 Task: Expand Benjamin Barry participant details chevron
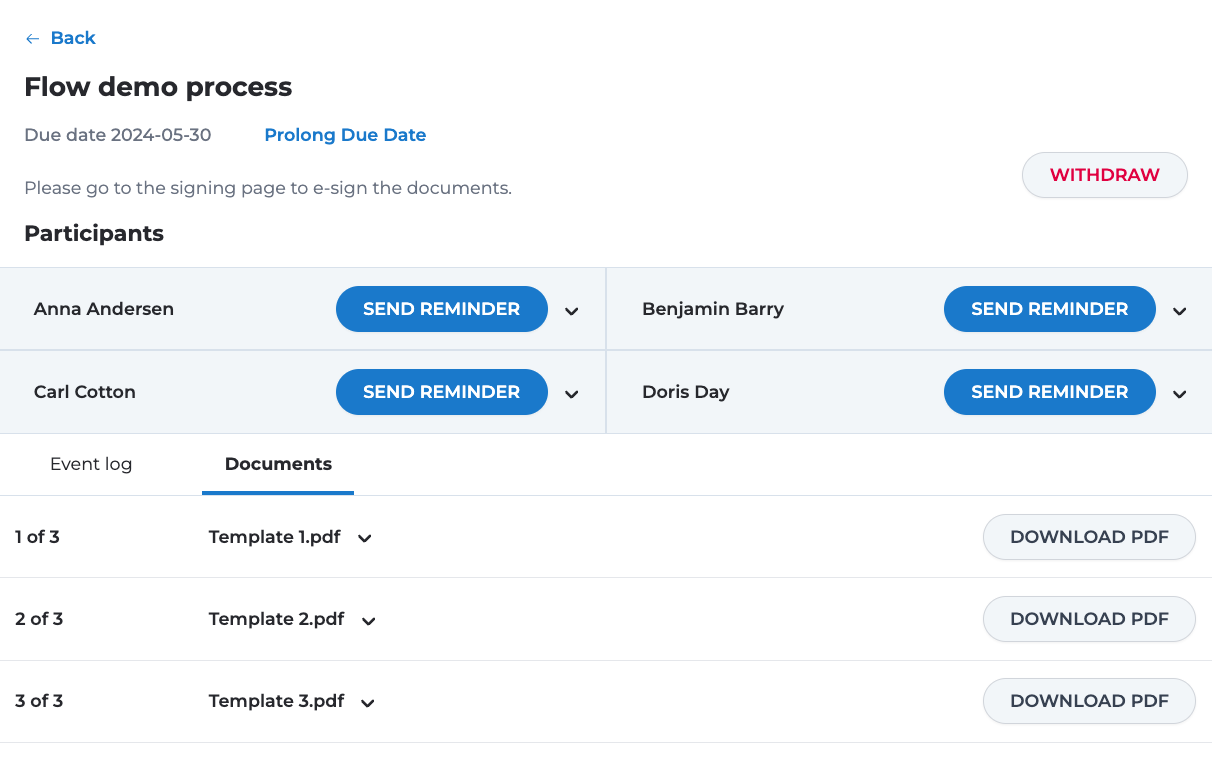click(x=1180, y=311)
